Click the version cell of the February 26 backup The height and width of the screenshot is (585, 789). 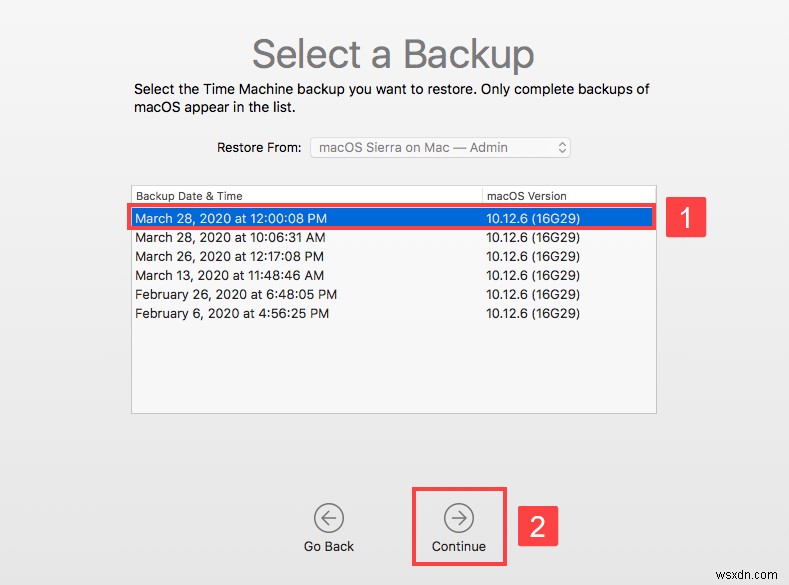[533, 295]
